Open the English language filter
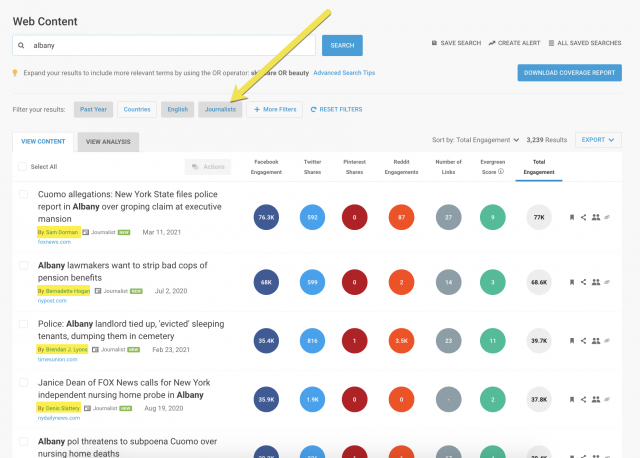Viewport: 640px width, 458px height. (178, 109)
